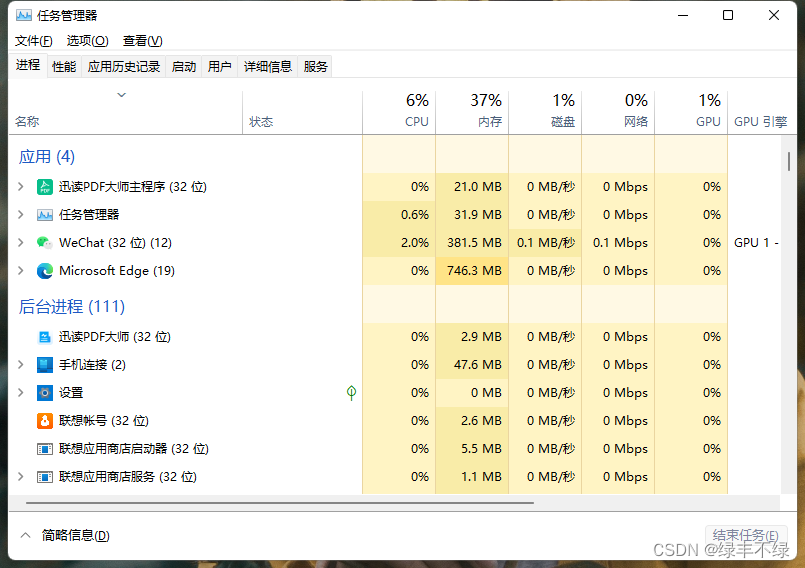The height and width of the screenshot is (568, 805).
Task: Open the 查看(V) menu
Action: click(x=142, y=41)
